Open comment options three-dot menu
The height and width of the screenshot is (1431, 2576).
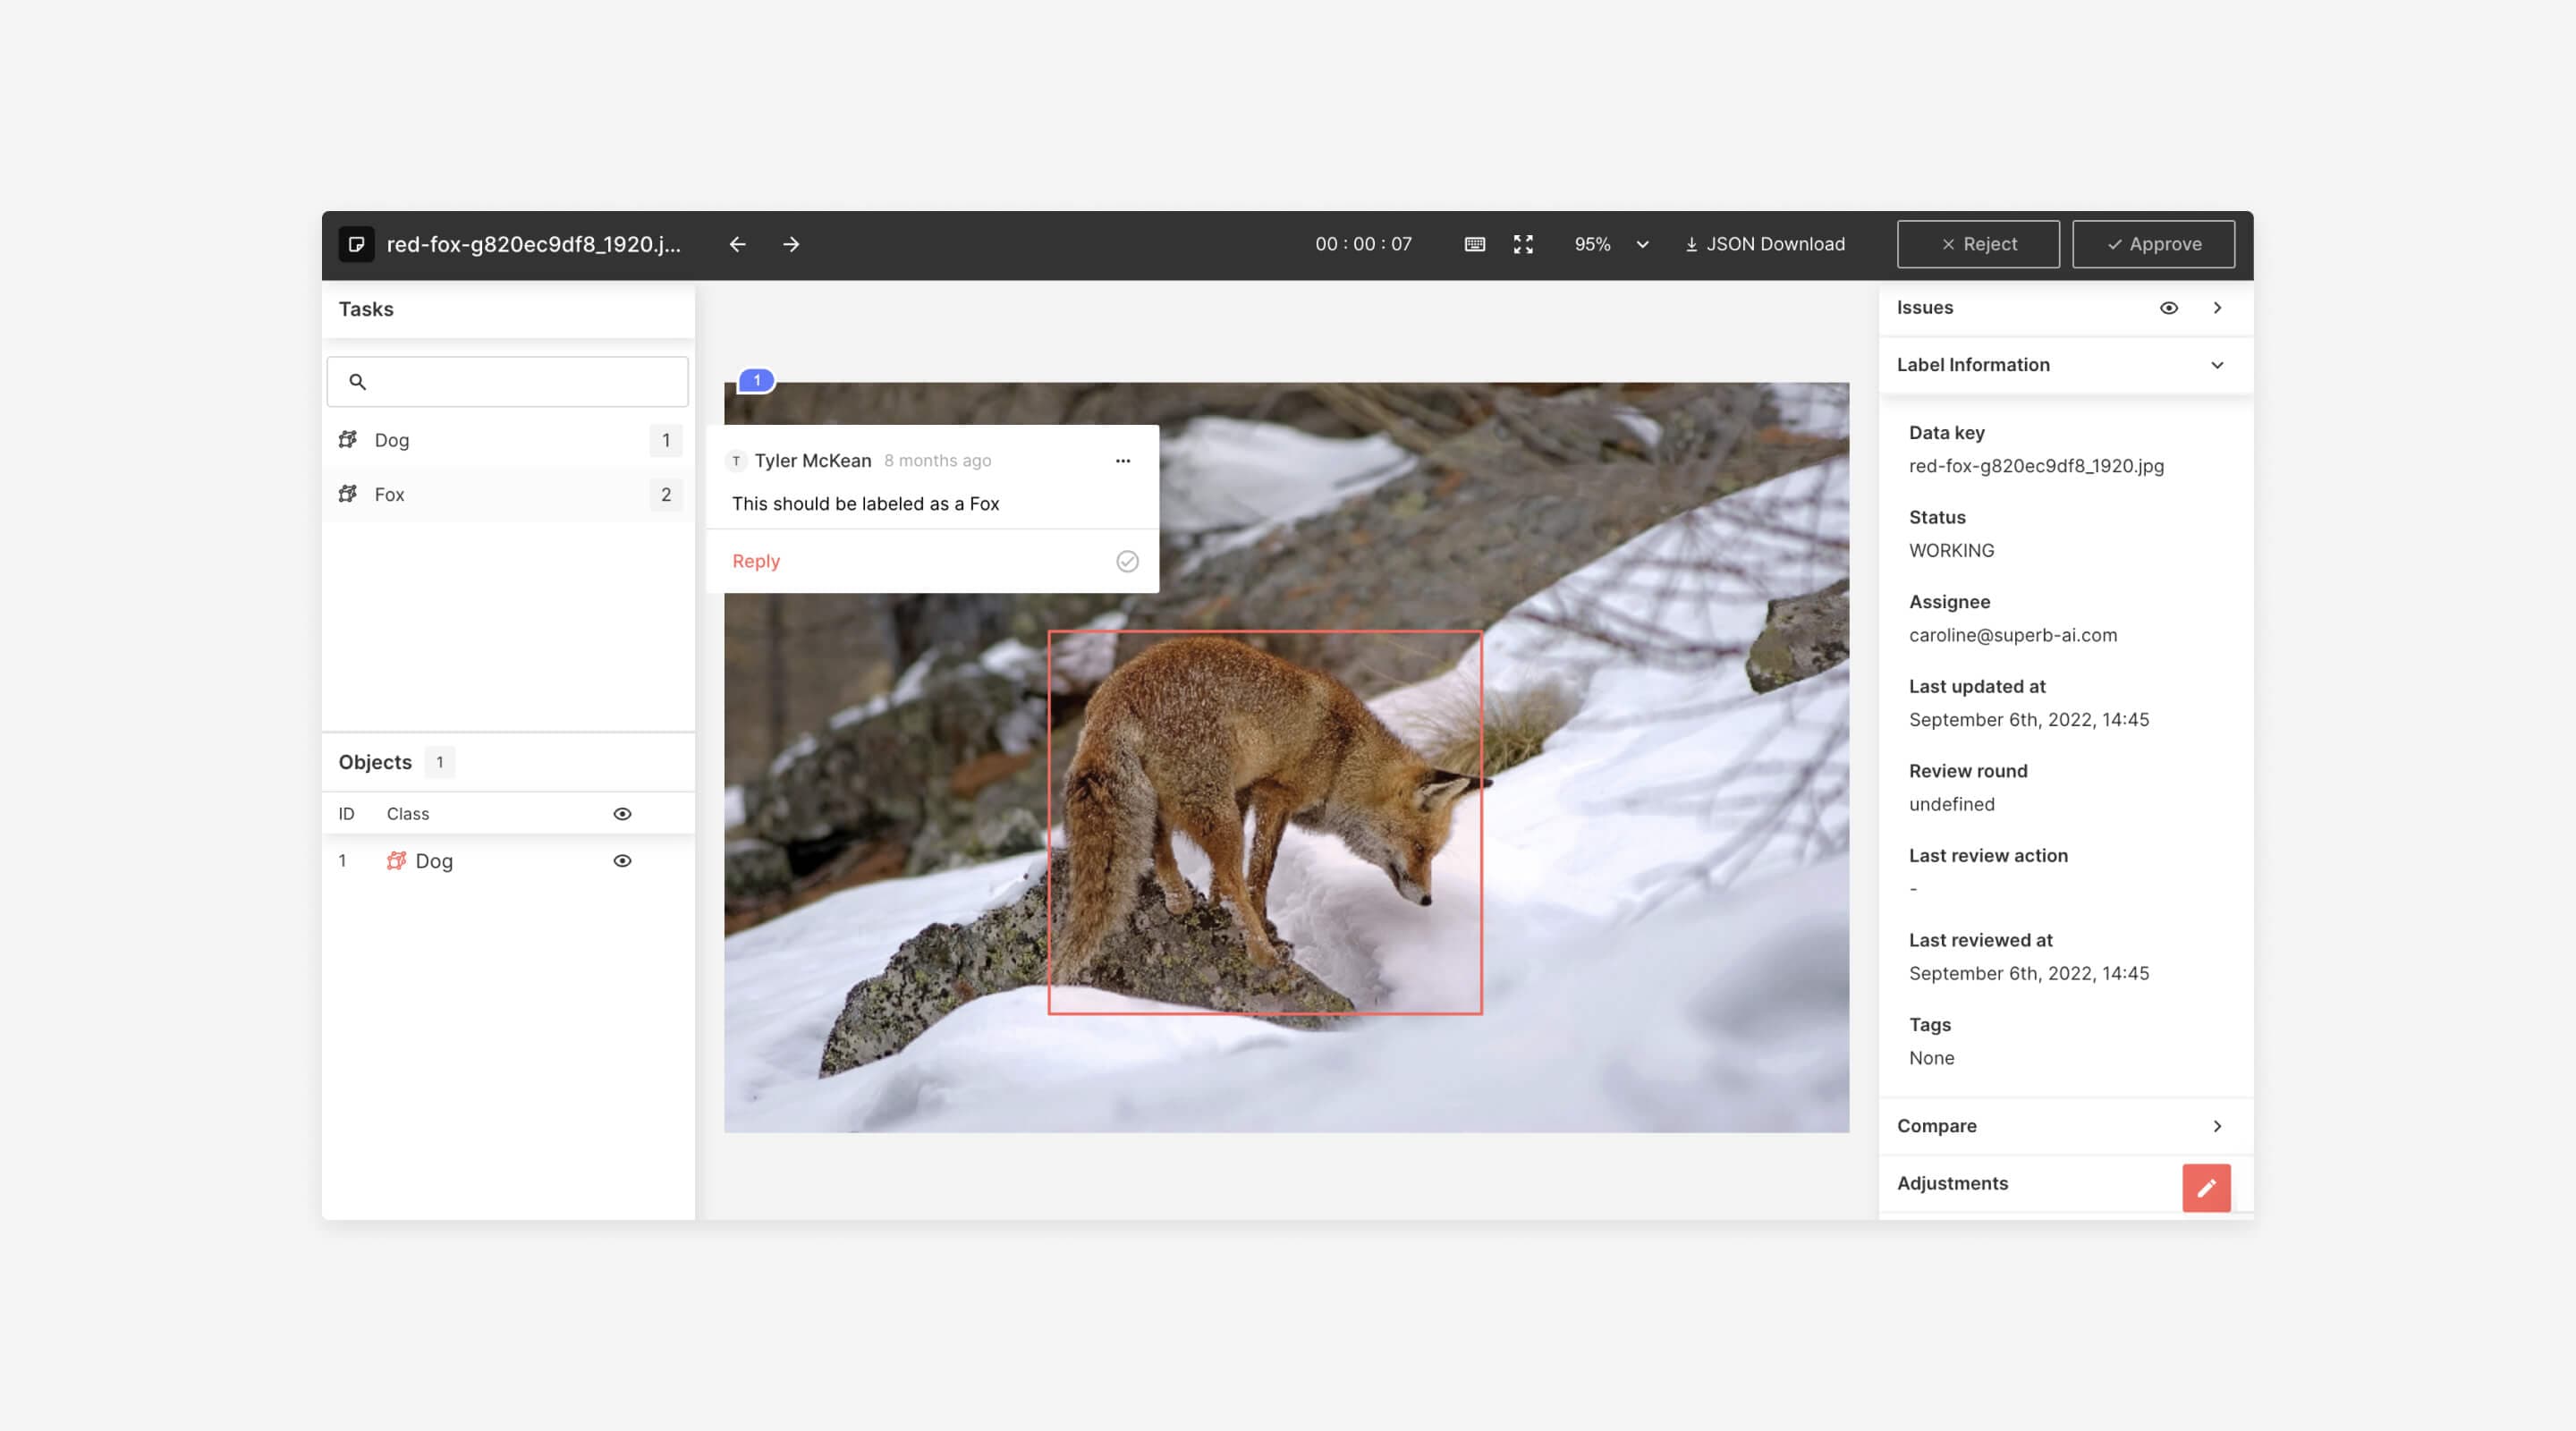pos(1123,461)
